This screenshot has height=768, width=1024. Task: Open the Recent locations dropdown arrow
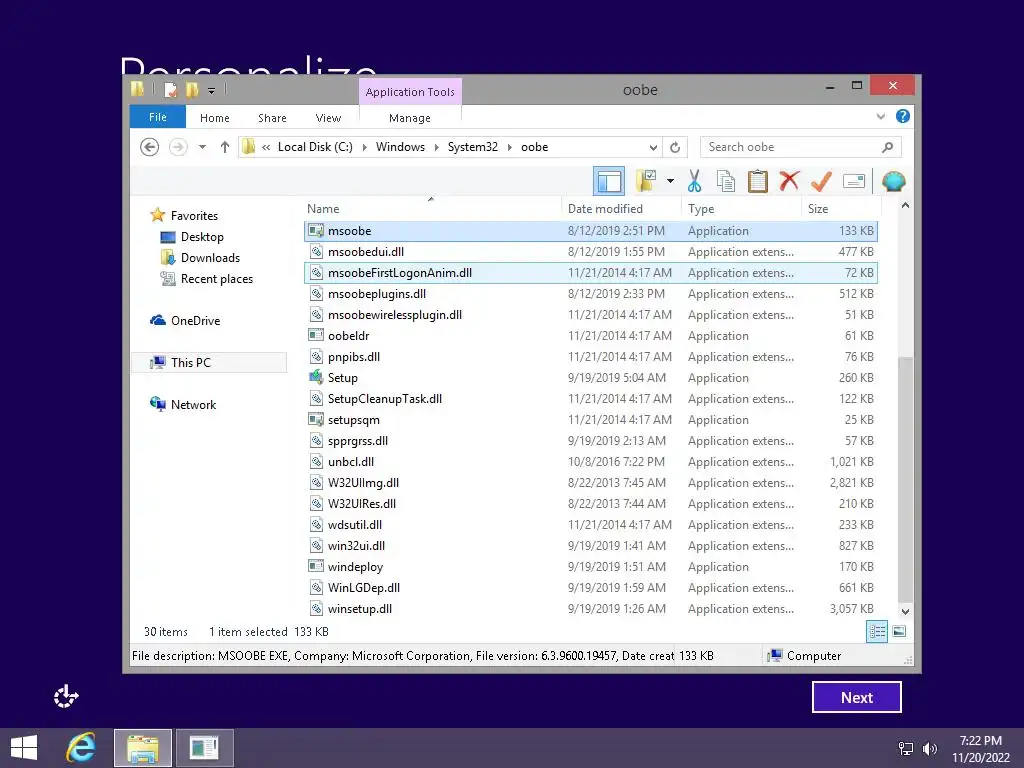(x=202, y=147)
